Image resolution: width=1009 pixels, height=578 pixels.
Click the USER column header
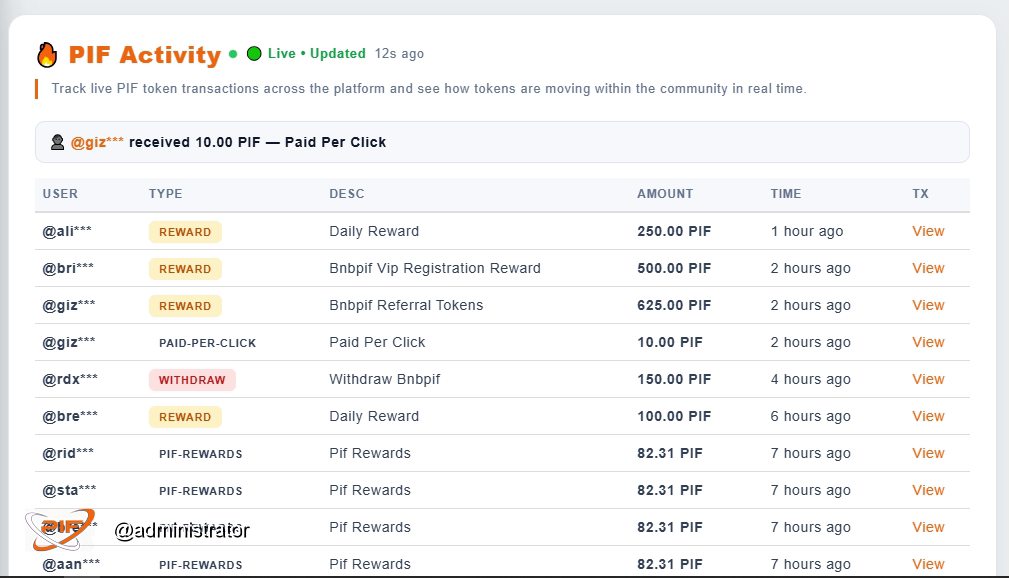click(60, 194)
